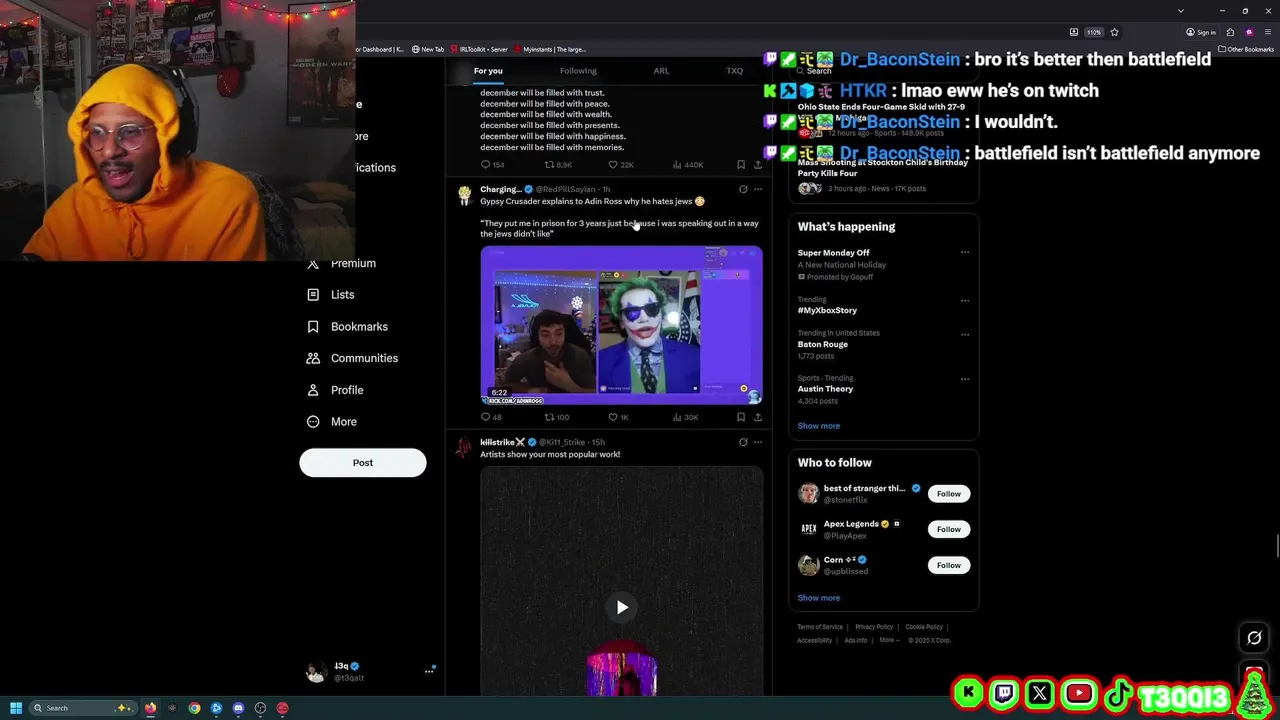Open Other Bookmarks folder
Viewport: 1280px width, 720px height.
click(1246, 49)
